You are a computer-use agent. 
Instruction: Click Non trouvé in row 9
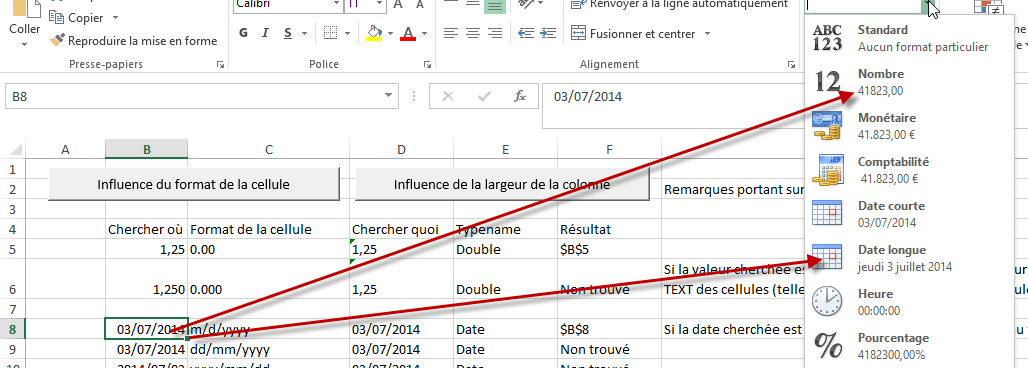click(609, 349)
